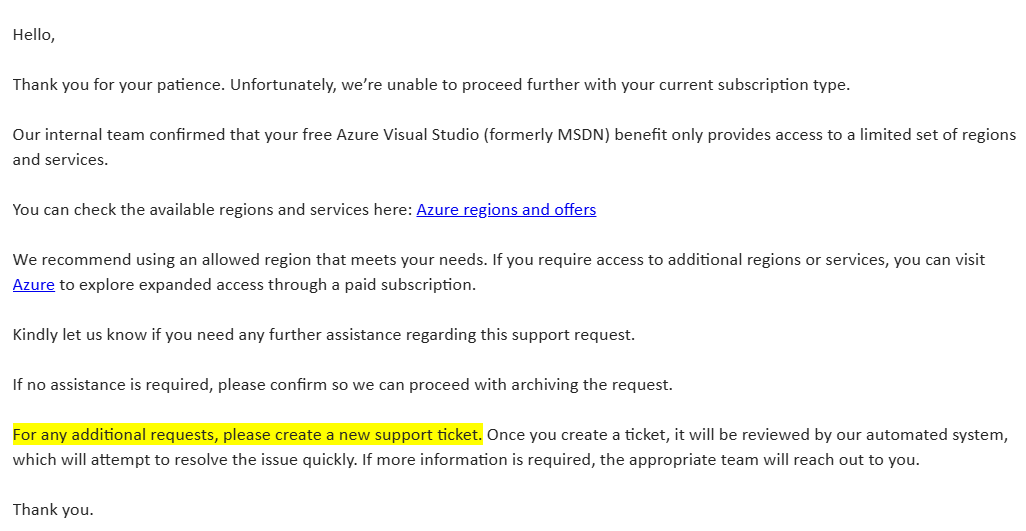
Task: Open the Azure paid subscription link
Action: (x=33, y=285)
